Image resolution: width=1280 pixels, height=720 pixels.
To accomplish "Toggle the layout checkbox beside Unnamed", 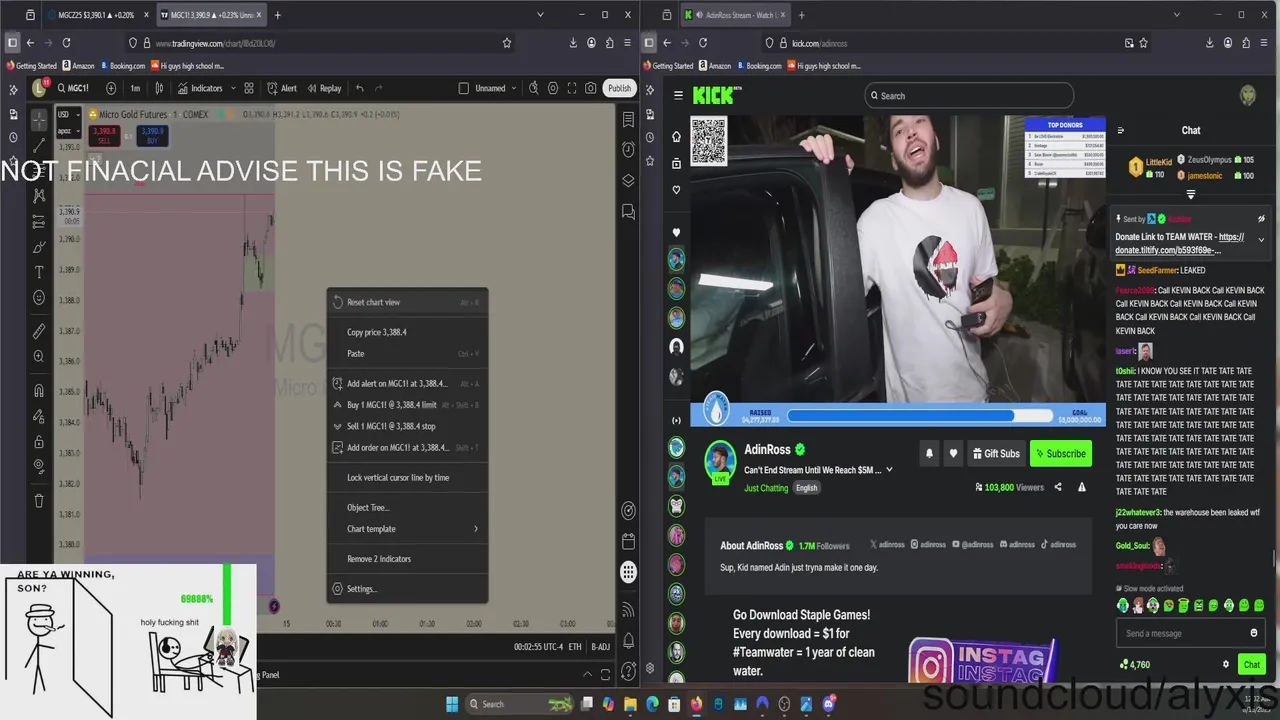I will click(x=464, y=88).
